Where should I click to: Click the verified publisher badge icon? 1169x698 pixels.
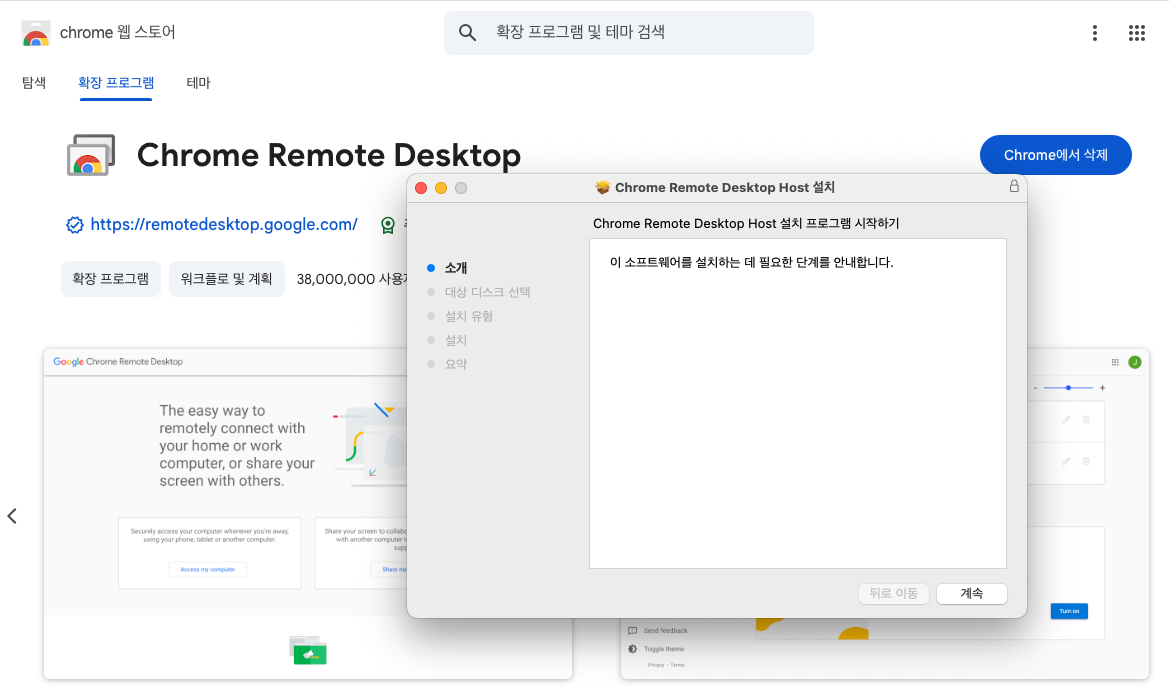(75, 224)
